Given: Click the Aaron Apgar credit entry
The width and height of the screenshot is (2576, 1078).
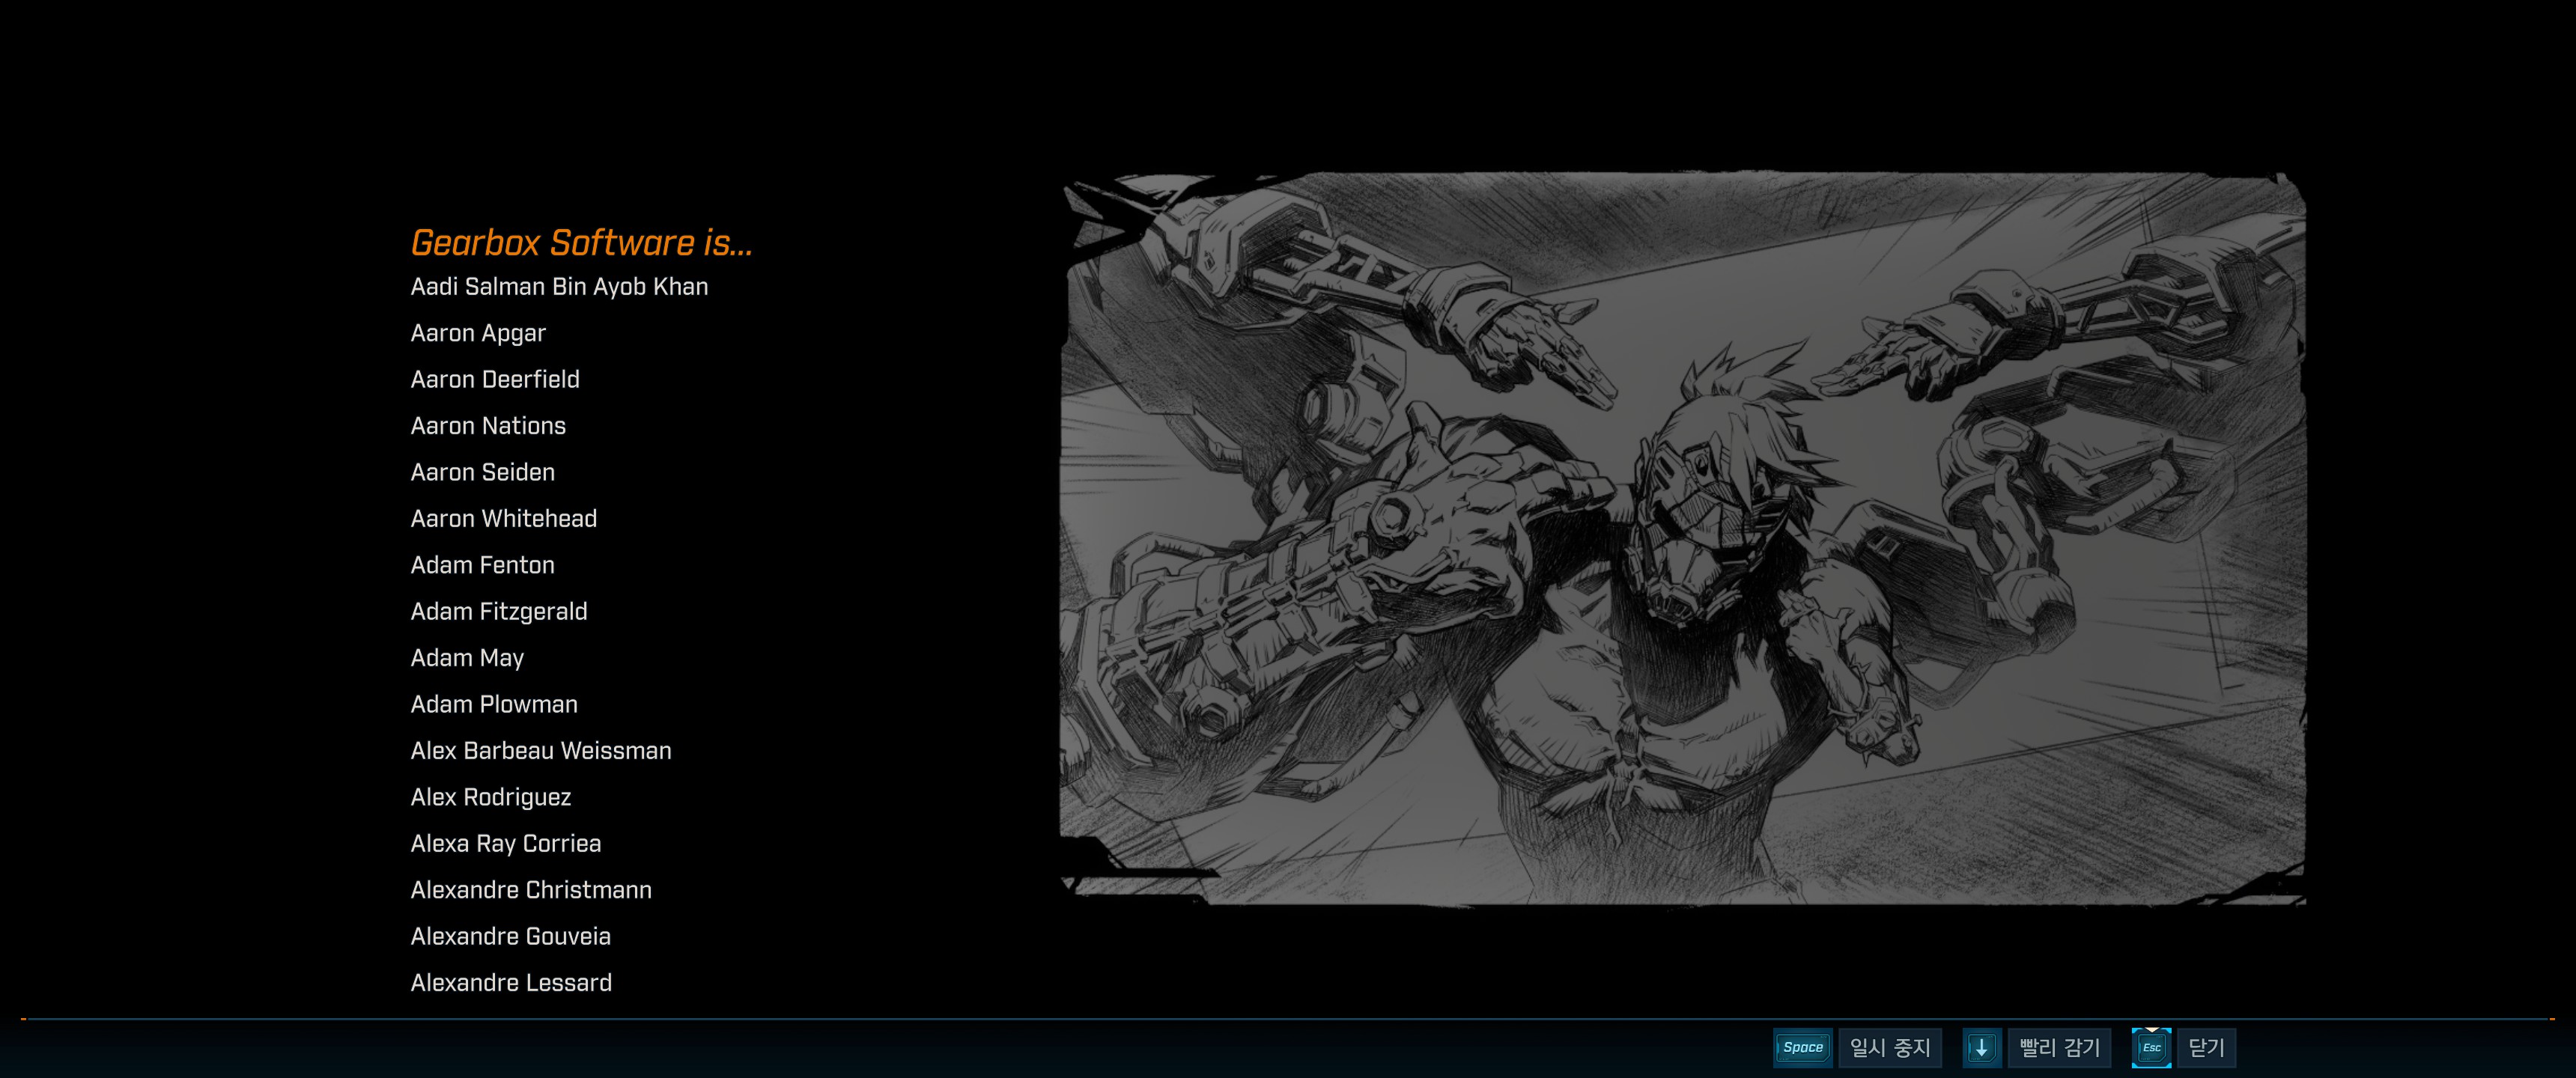Looking at the screenshot, I should (478, 333).
